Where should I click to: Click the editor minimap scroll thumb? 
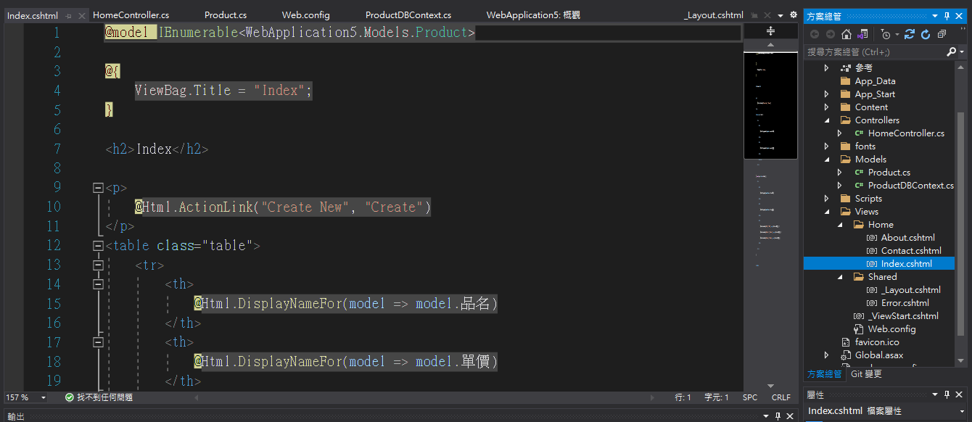click(771, 104)
